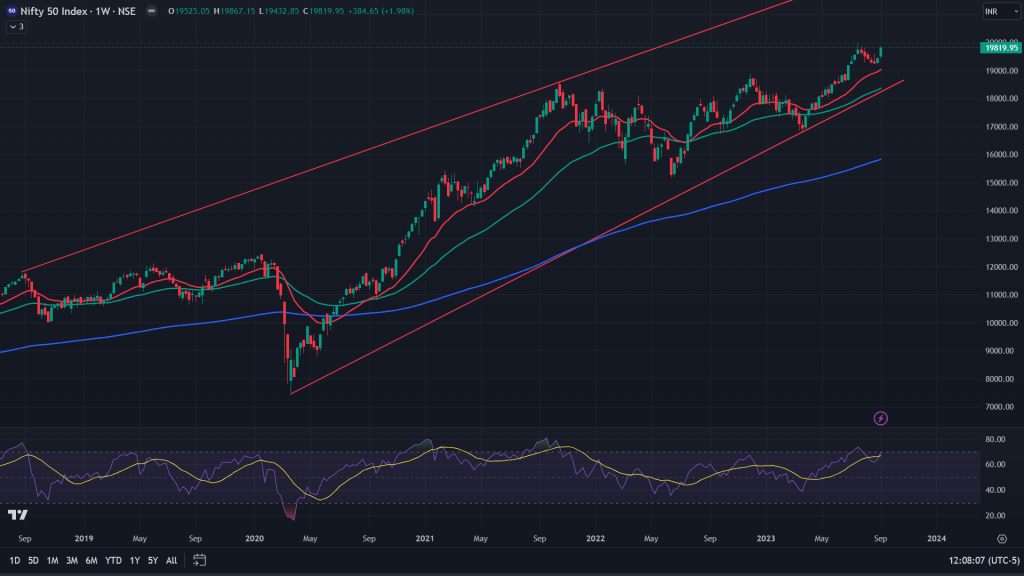
Task: Switch chart to the 1Y range
Action: tap(134, 560)
